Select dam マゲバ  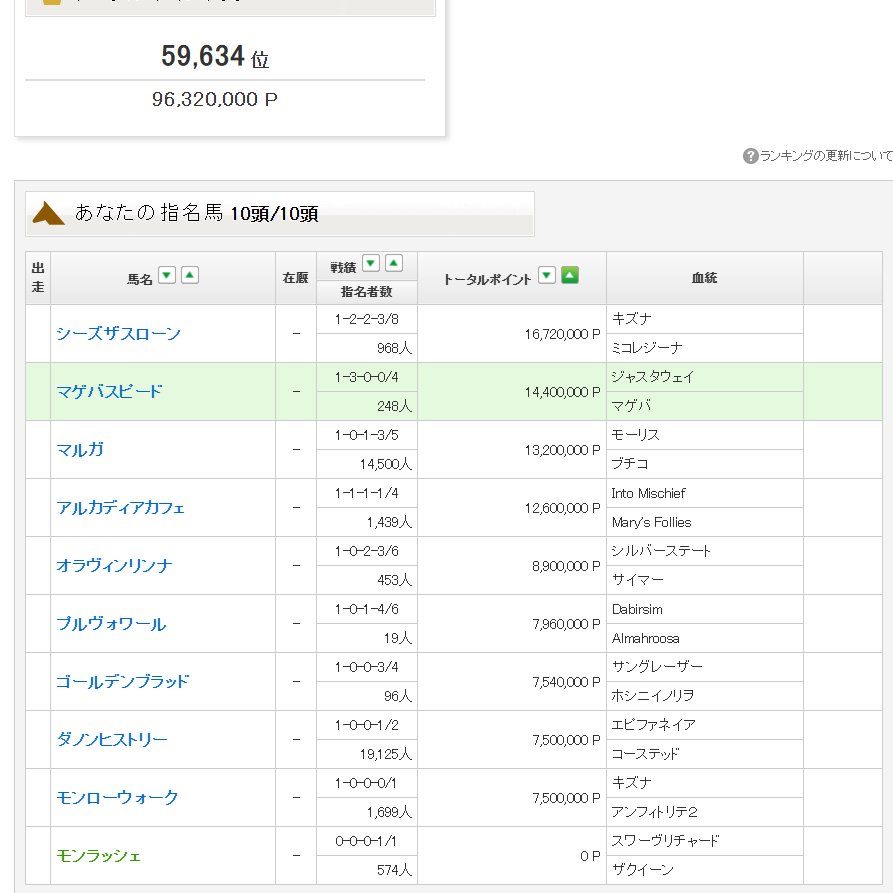631,406
